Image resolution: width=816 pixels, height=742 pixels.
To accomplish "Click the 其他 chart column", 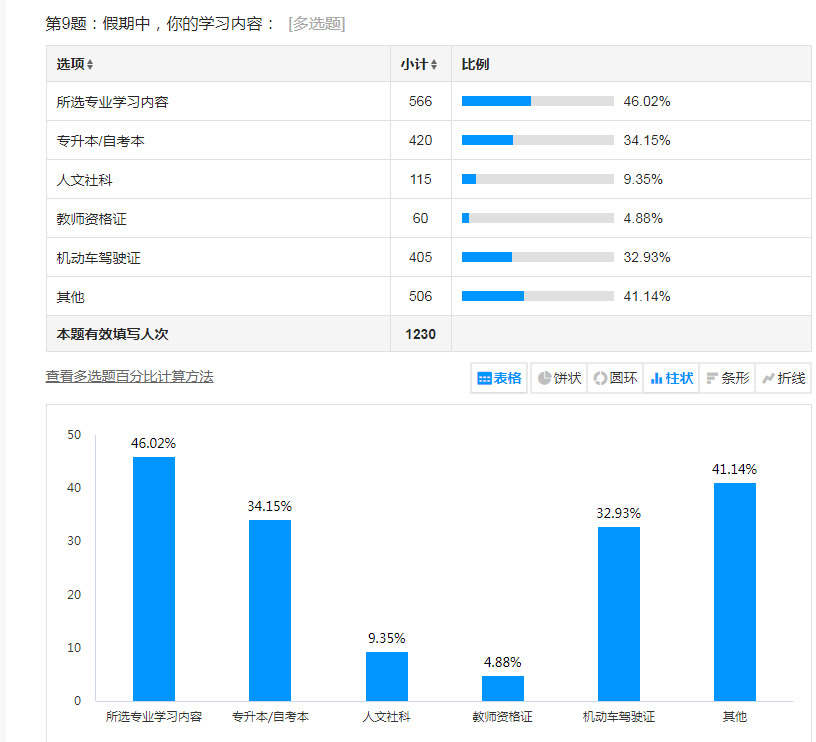I will point(735,591).
